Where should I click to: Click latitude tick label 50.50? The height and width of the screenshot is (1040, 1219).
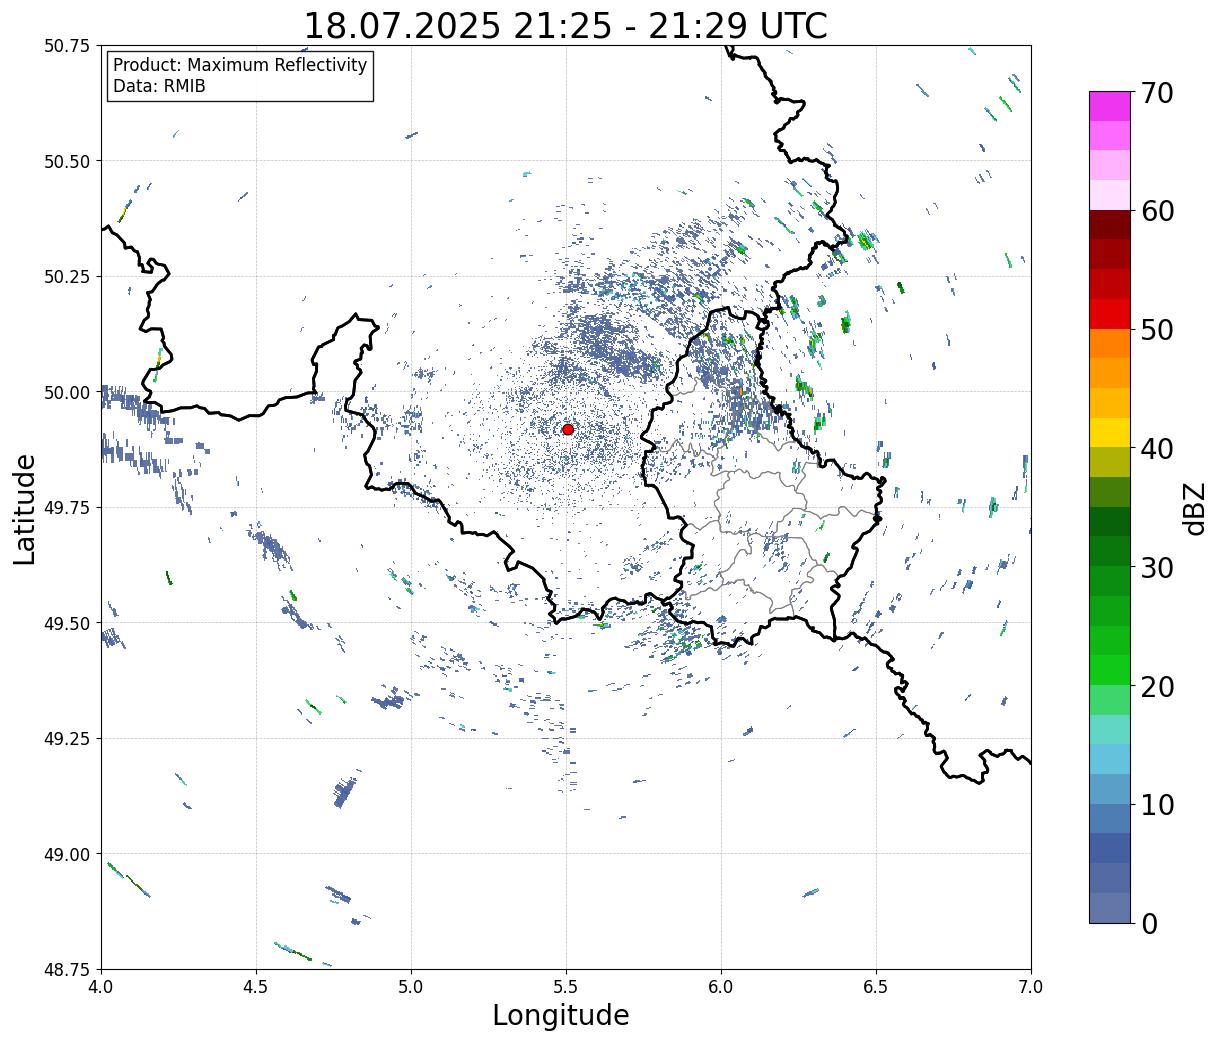(67, 161)
